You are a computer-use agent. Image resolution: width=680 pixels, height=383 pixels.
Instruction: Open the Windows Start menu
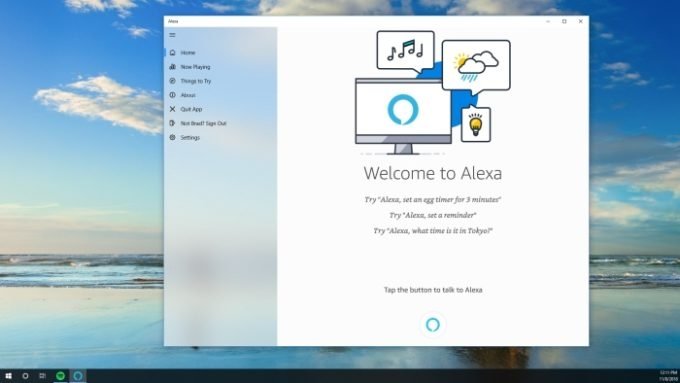pyautogui.click(x=8, y=376)
